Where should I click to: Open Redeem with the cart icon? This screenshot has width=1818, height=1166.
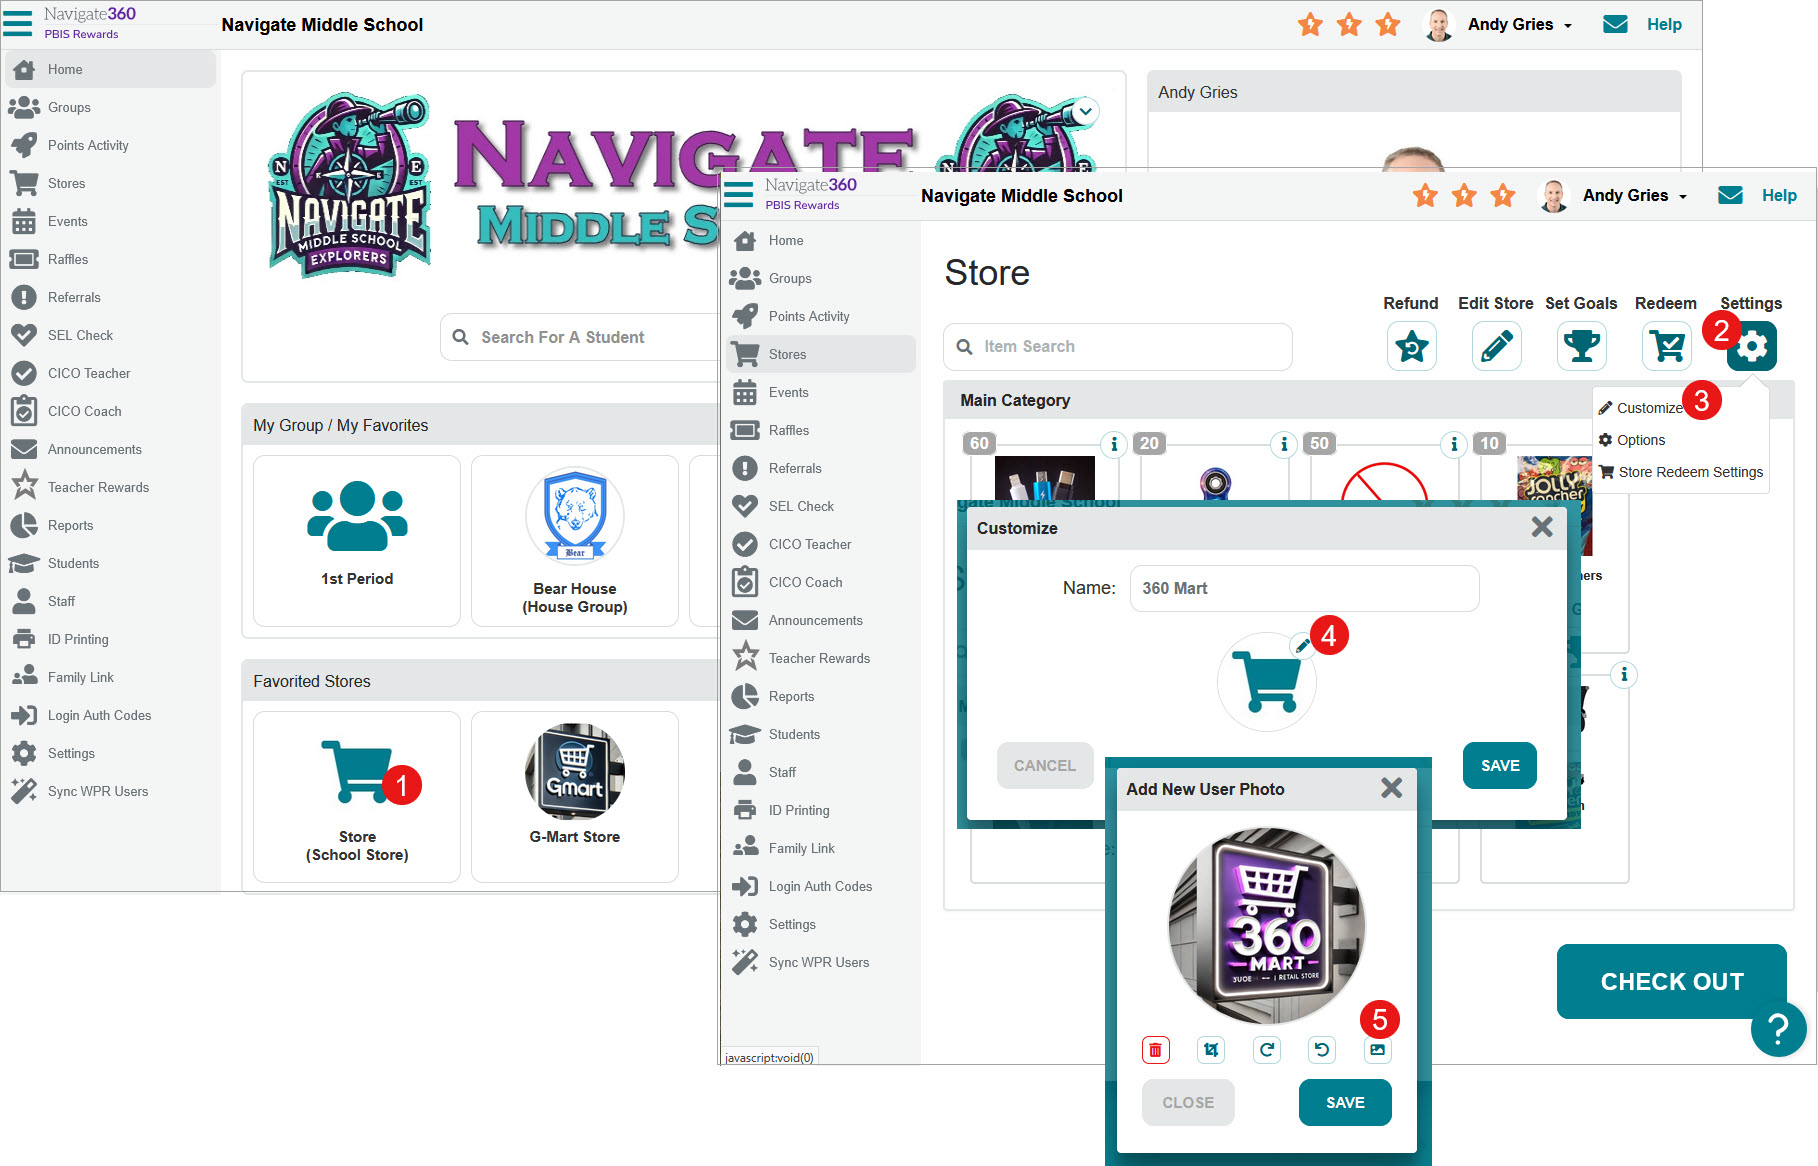pyautogui.click(x=1666, y=346)
